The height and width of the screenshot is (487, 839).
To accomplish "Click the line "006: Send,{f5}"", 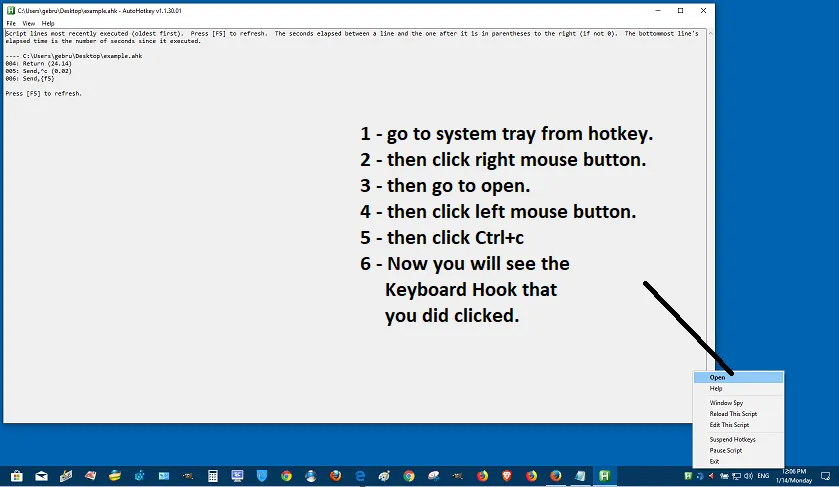I will [x=30, y=78].
